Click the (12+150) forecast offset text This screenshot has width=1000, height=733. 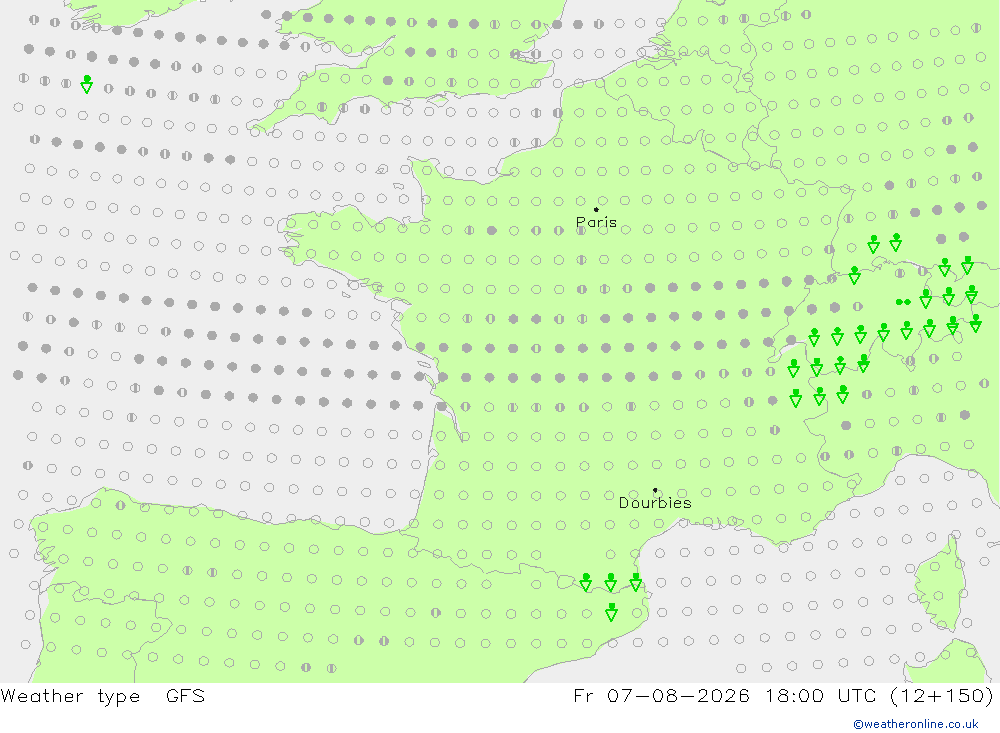click(x=941, y=695)
